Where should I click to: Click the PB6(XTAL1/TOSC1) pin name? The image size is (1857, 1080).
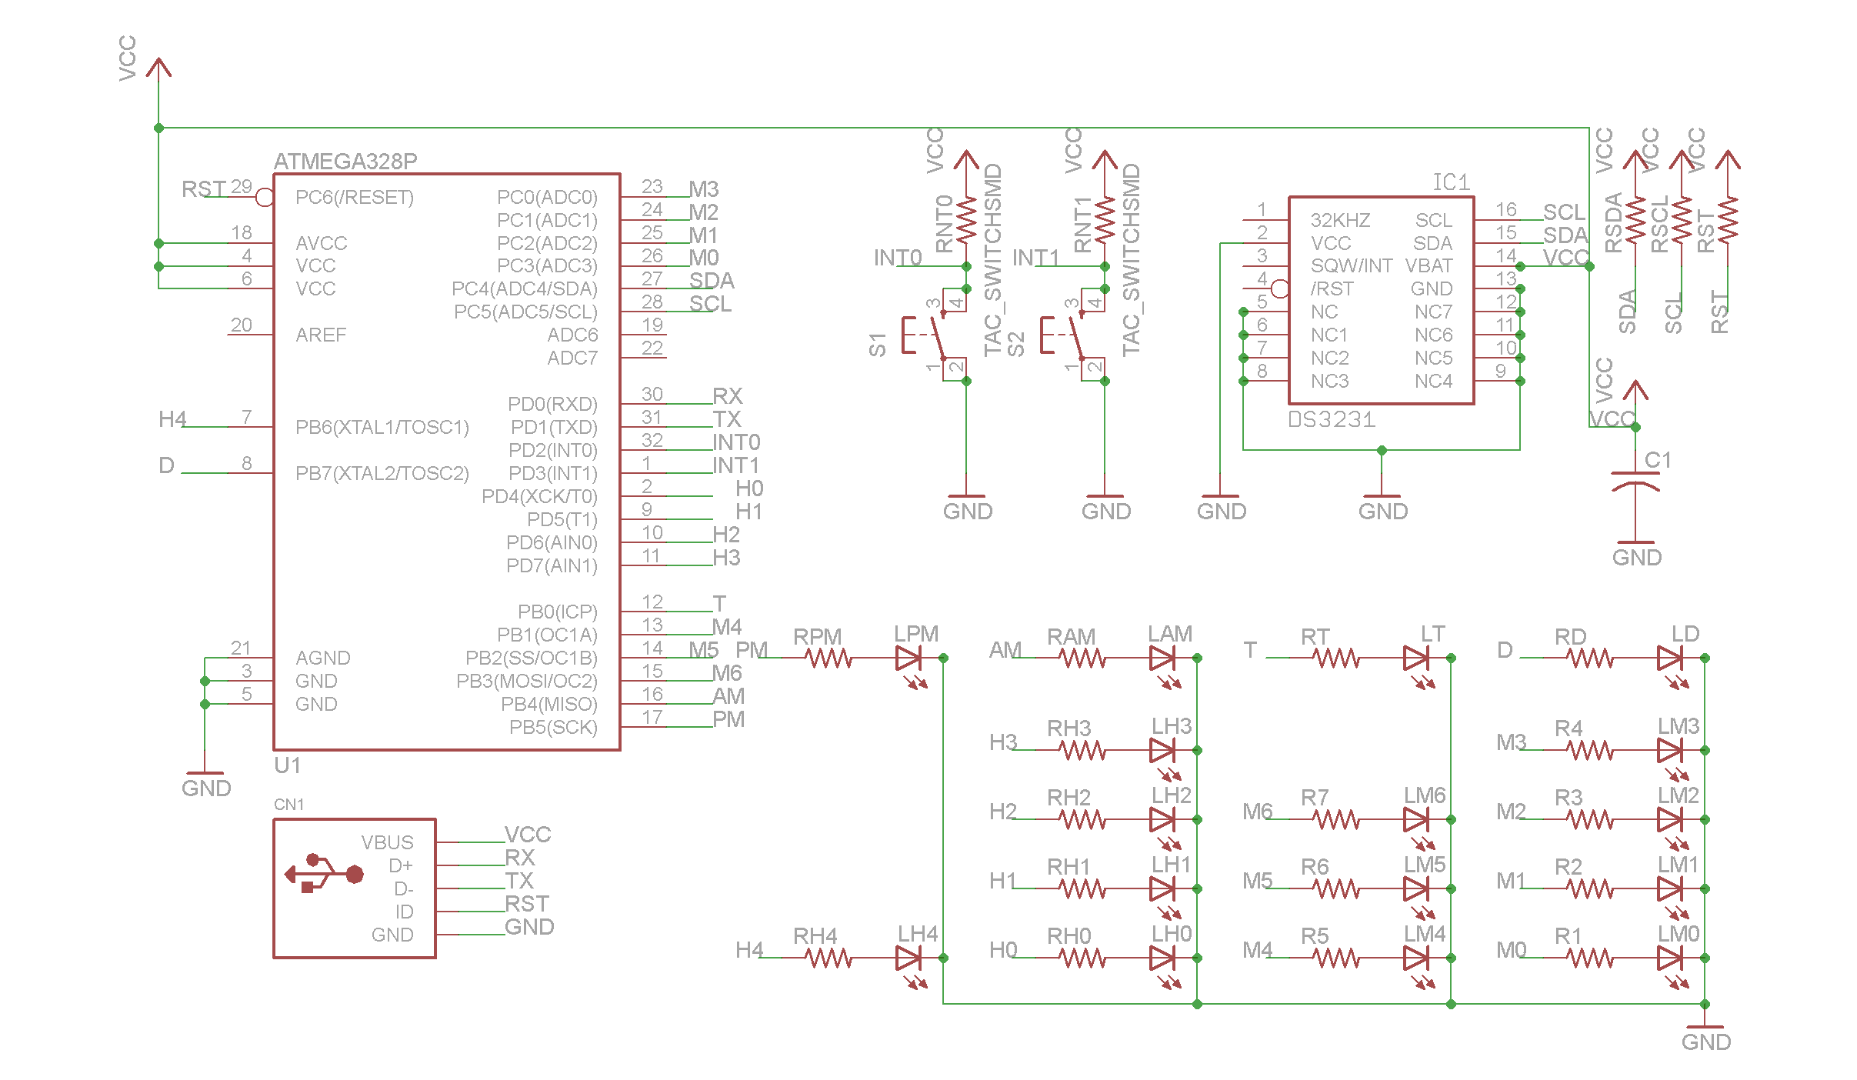click(x=382, y=427)
